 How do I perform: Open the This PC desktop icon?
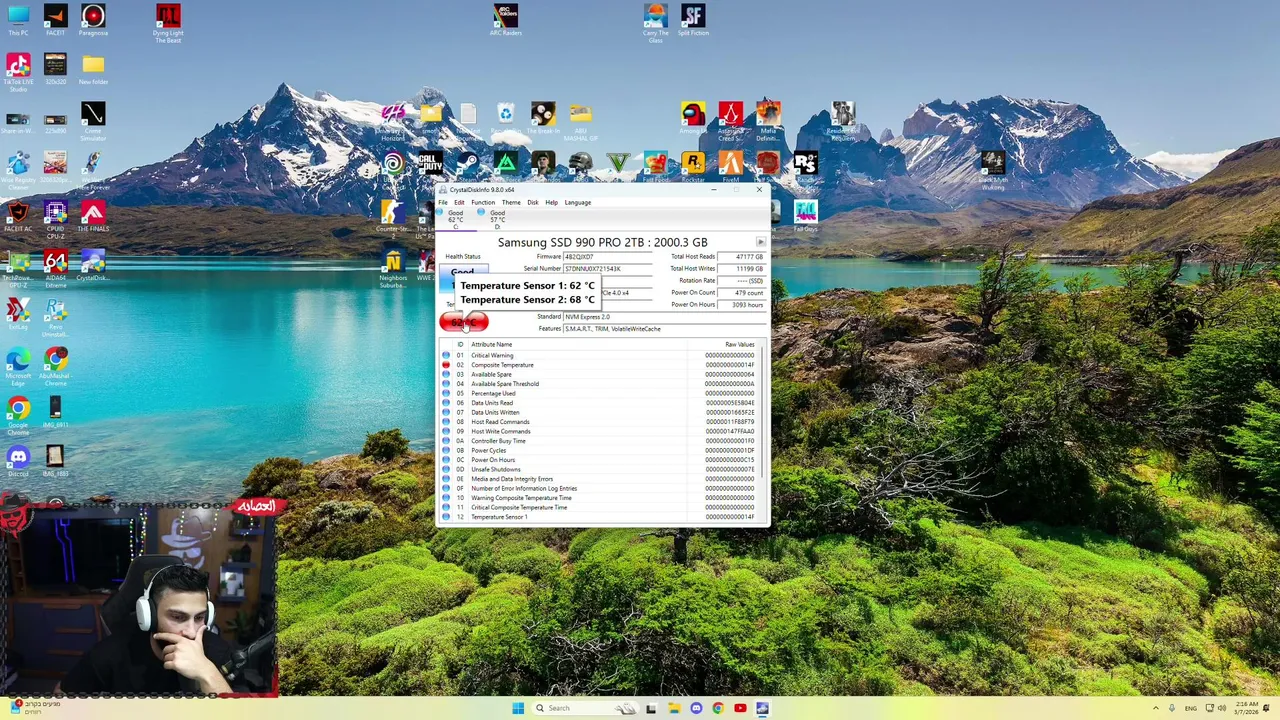[18, 21]
